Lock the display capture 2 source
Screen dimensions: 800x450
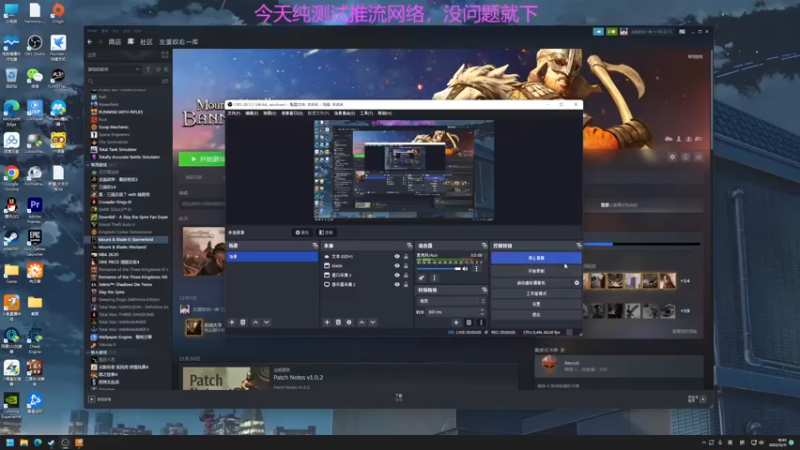point(406,284)
